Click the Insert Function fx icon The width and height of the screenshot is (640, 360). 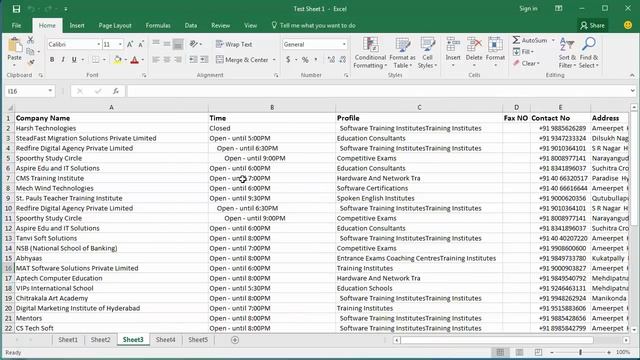116,91
